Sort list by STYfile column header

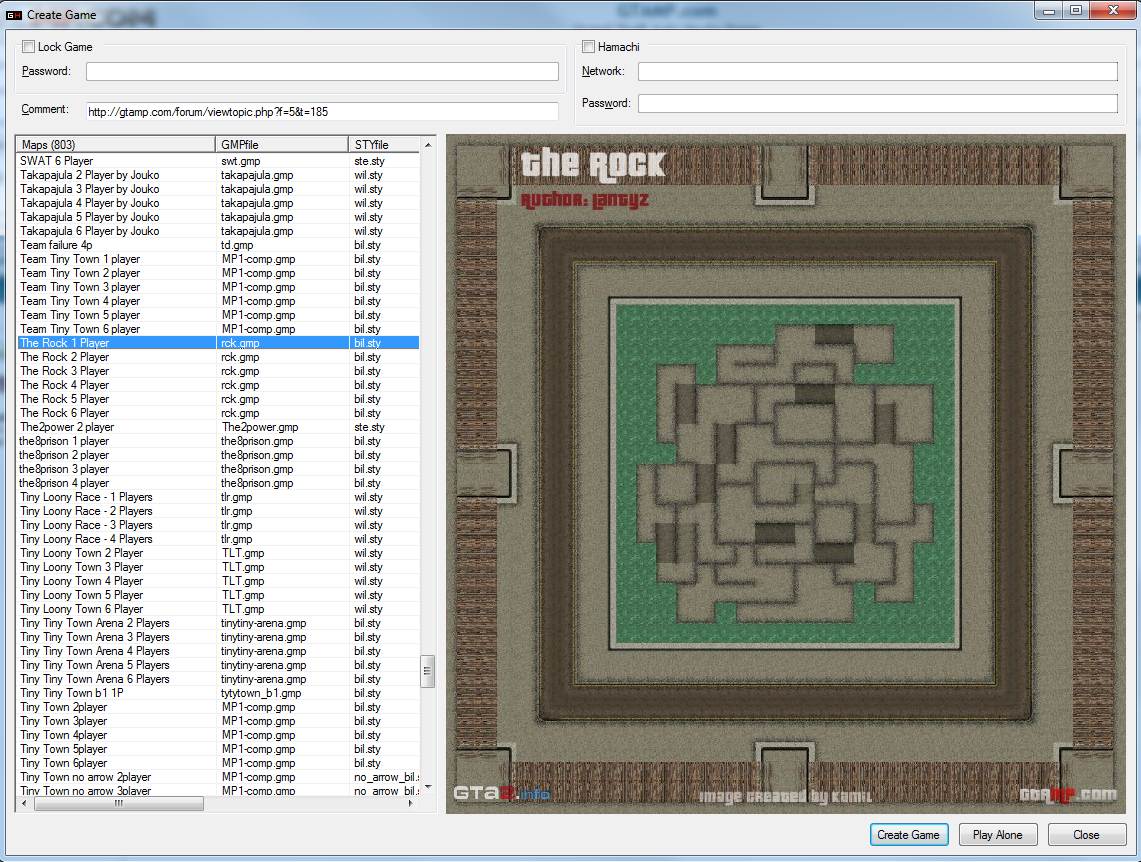coord(383,145)
